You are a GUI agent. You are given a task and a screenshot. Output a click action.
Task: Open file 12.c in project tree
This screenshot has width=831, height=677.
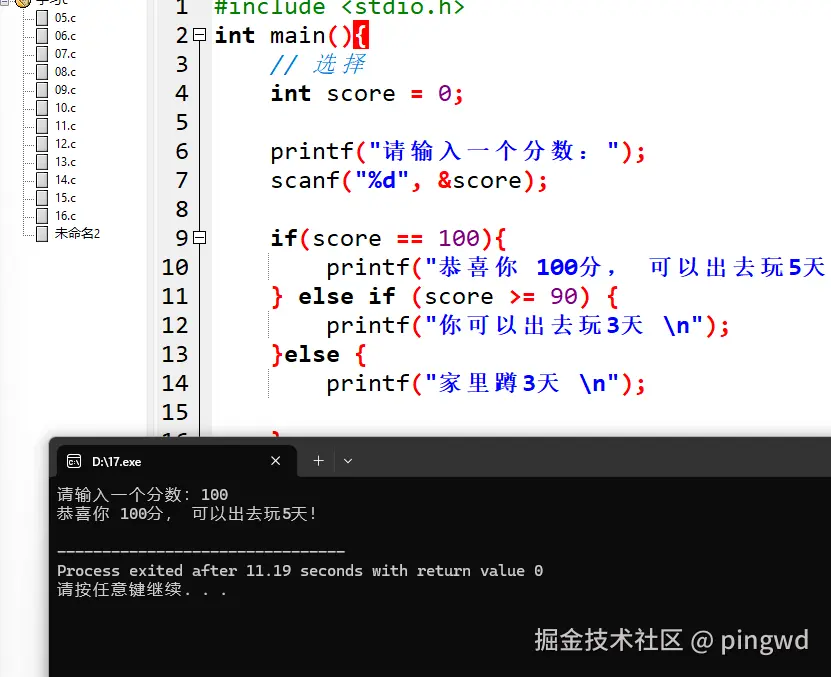click(x=65, y=144)
